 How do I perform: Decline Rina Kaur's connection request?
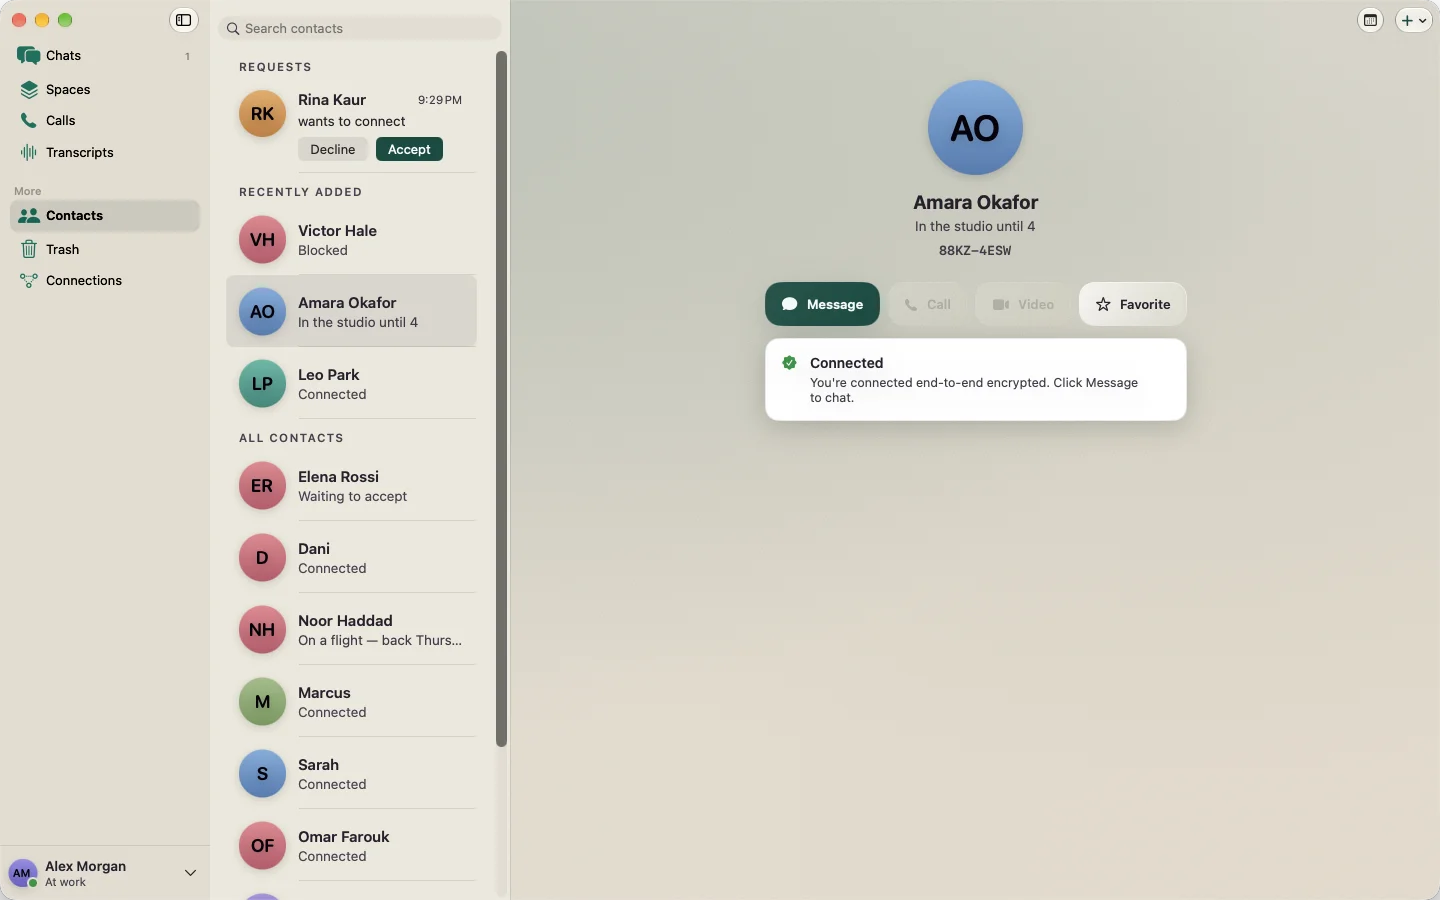[333, 149]
